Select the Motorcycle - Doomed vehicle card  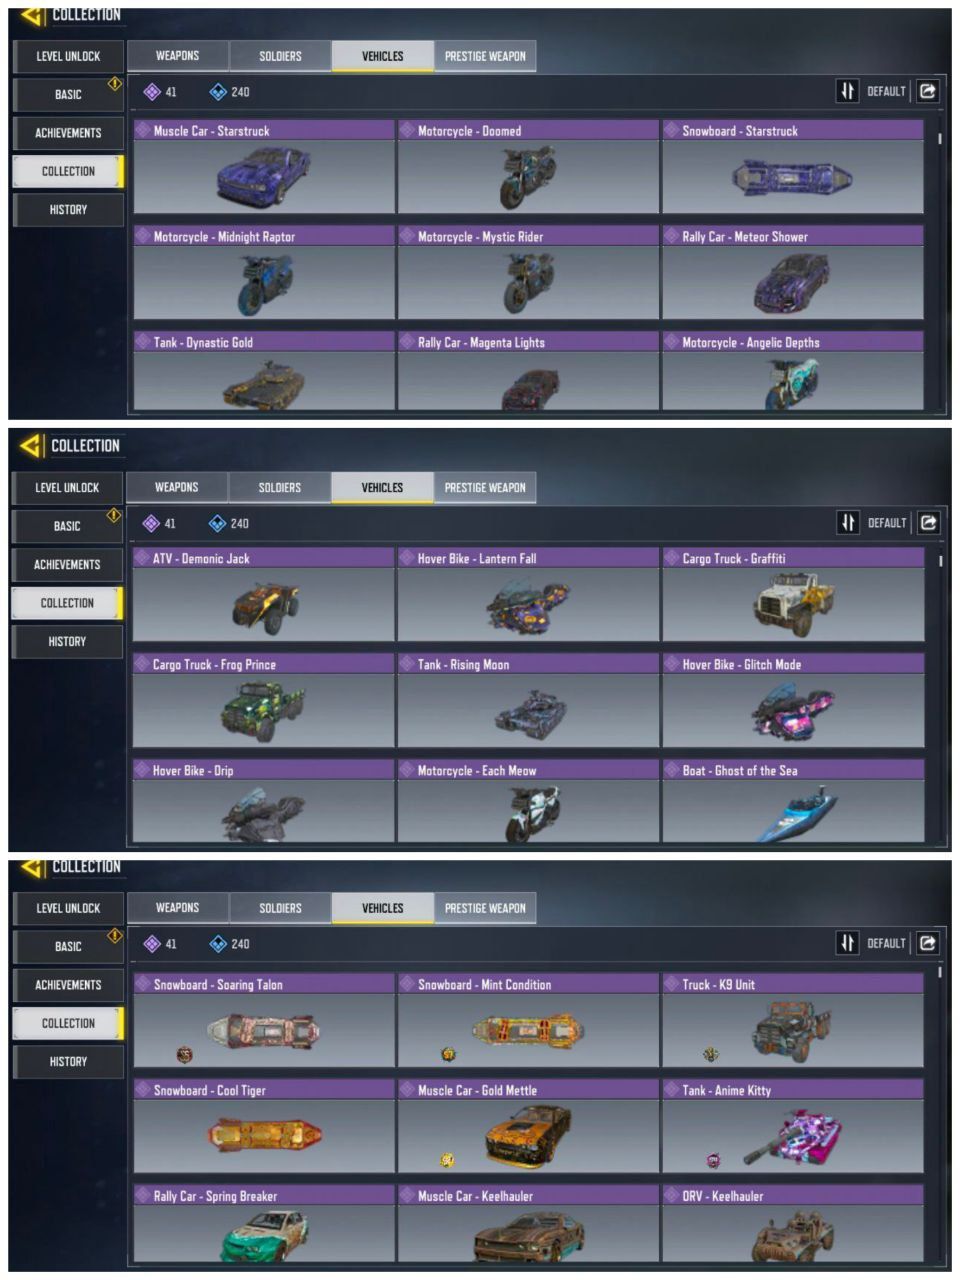point(528,167)
